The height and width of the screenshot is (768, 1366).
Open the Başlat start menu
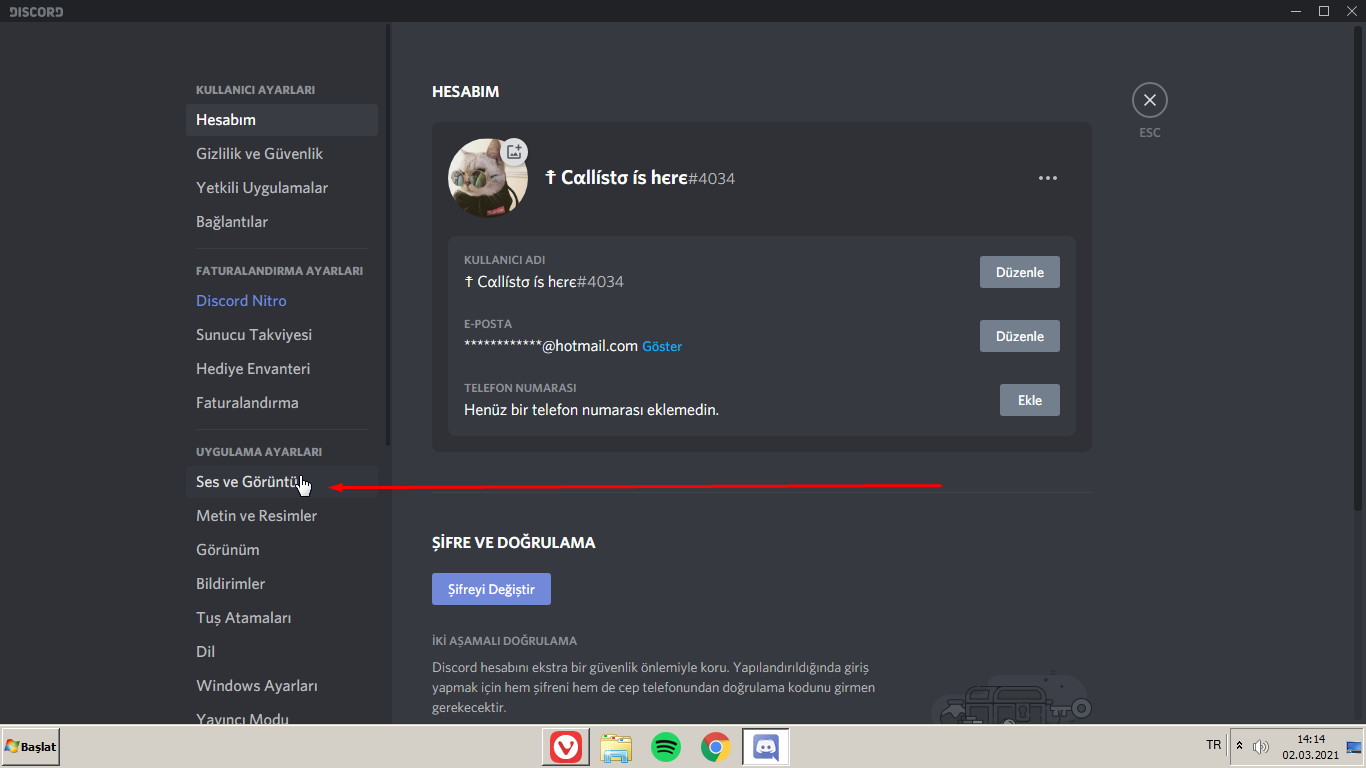click(x=31, y=747)
